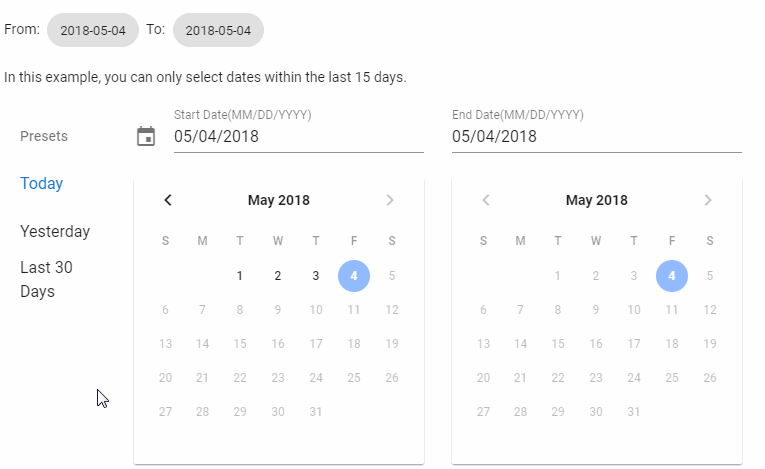Choose the Last 30 Days preset

(46, 279)
